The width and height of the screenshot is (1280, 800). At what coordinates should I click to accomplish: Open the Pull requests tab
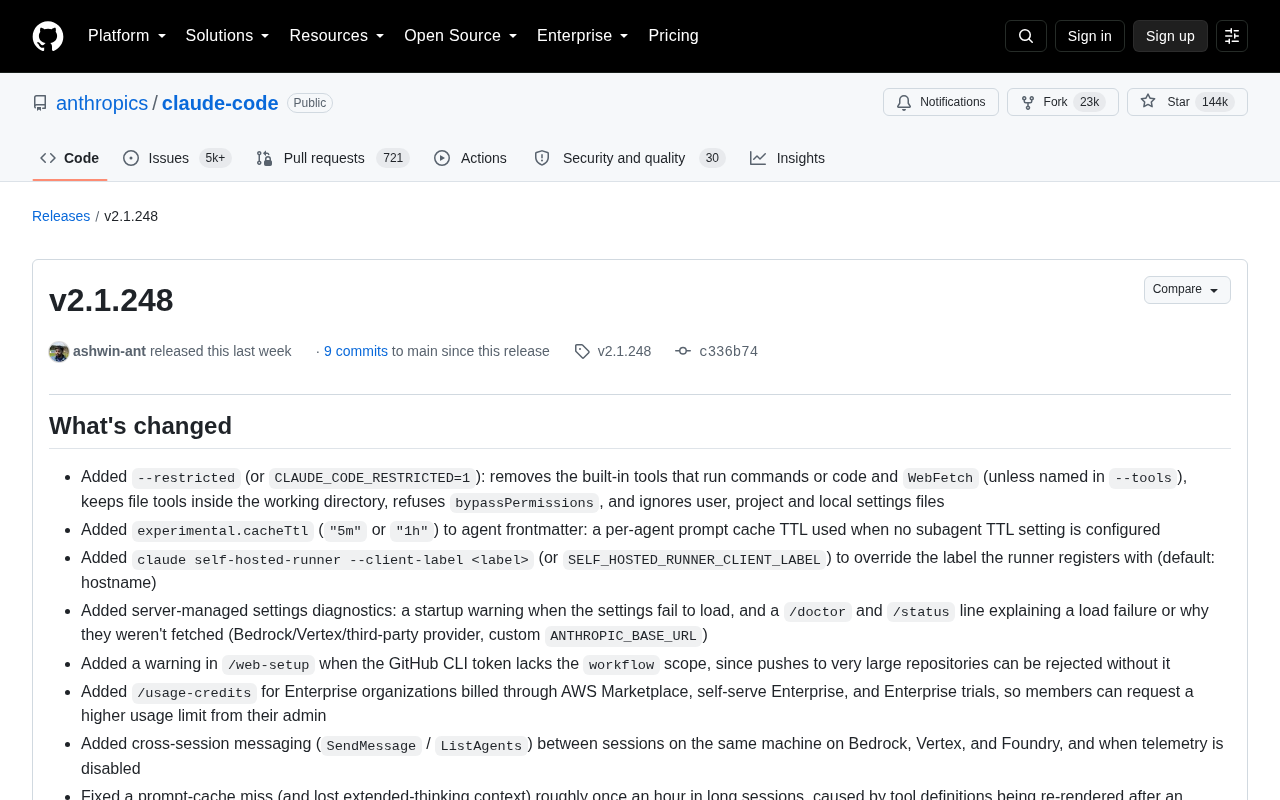click(333, 158)
